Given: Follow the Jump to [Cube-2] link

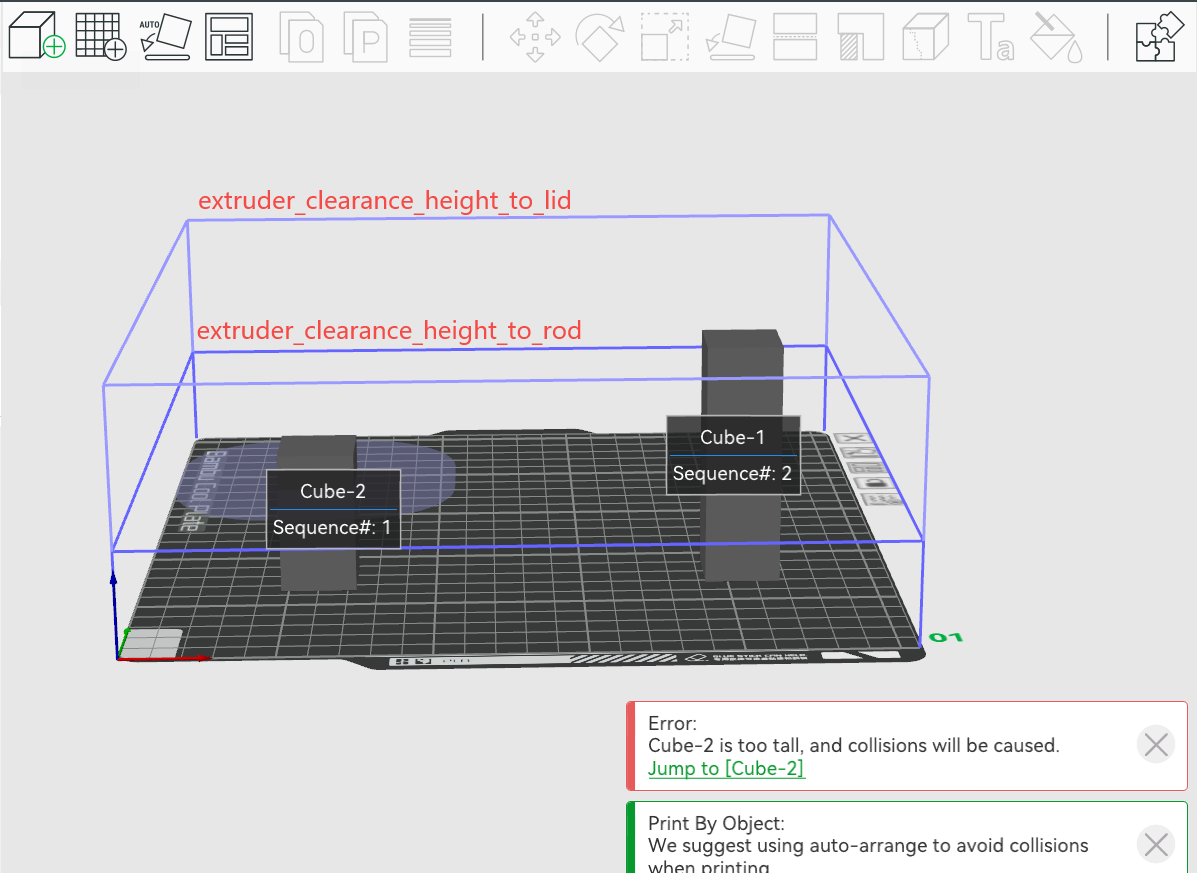Looking at the screenshot, I should (726, 768).
